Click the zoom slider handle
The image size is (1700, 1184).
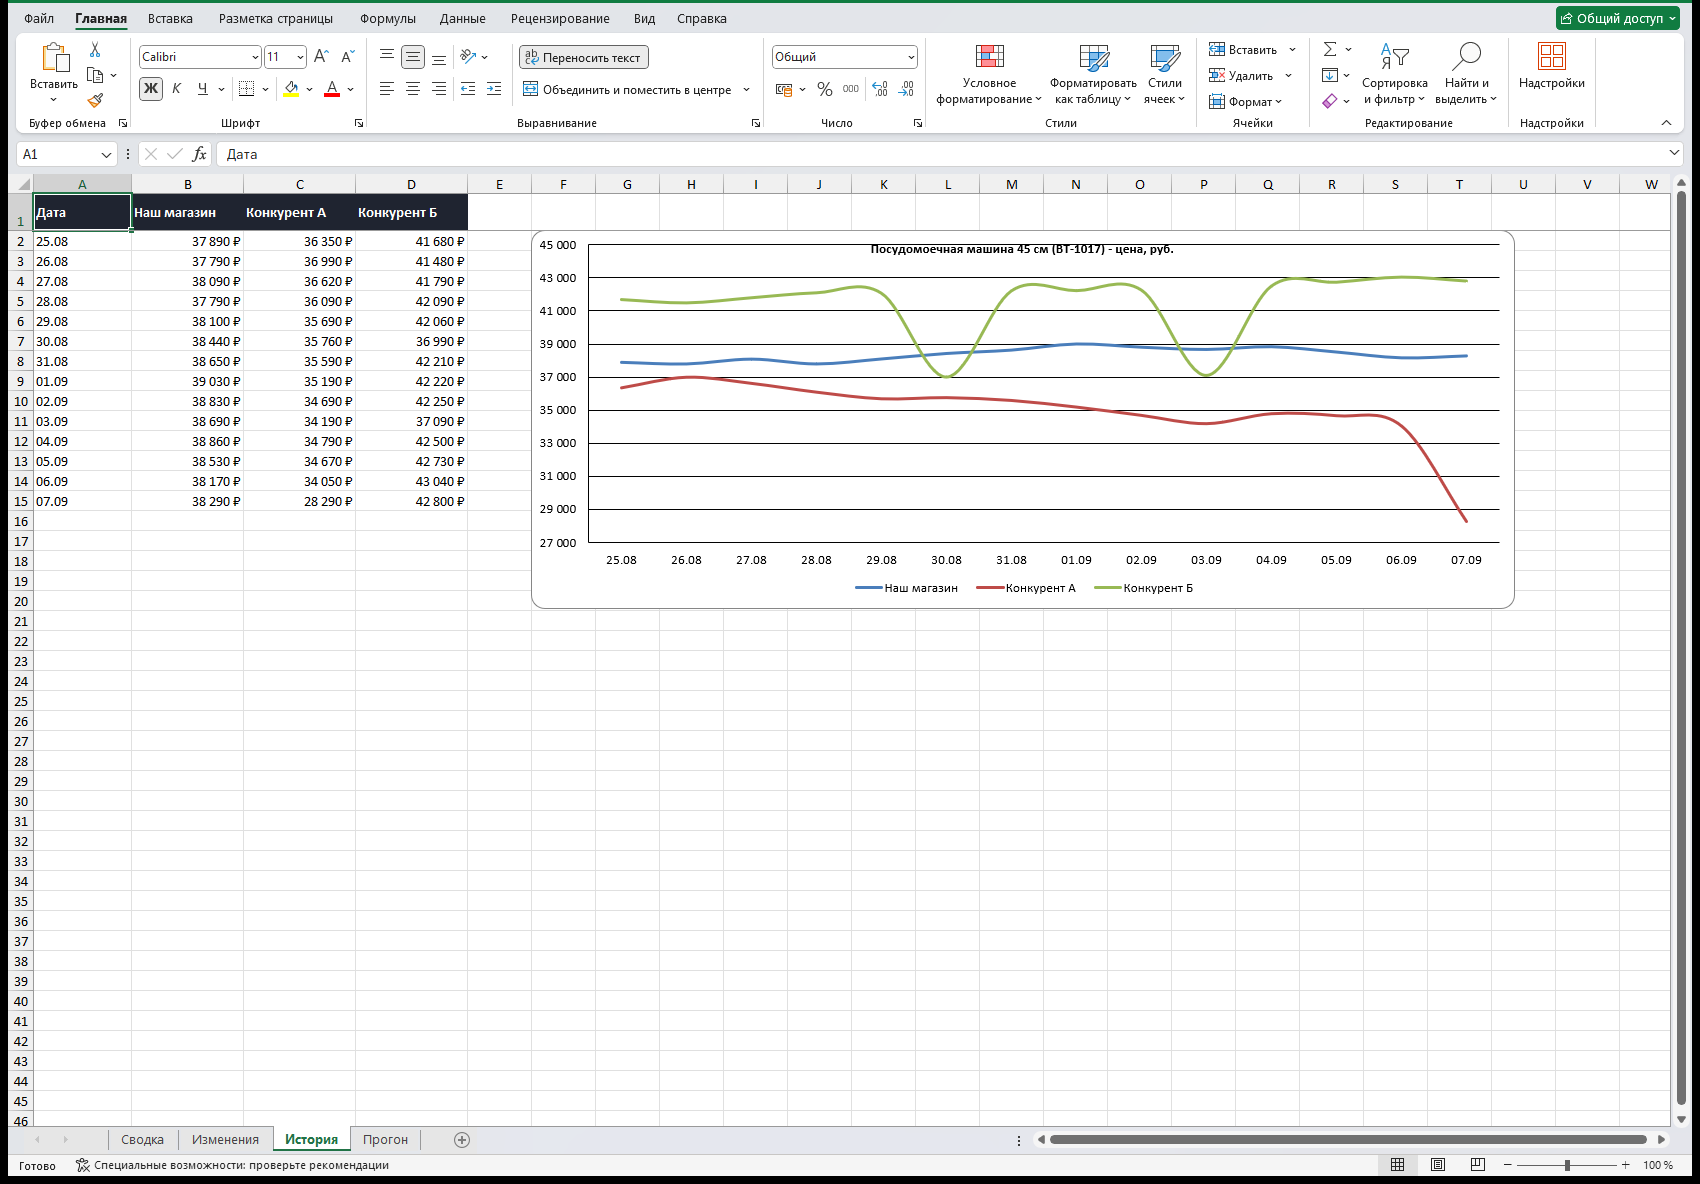coord(1567,1165)
